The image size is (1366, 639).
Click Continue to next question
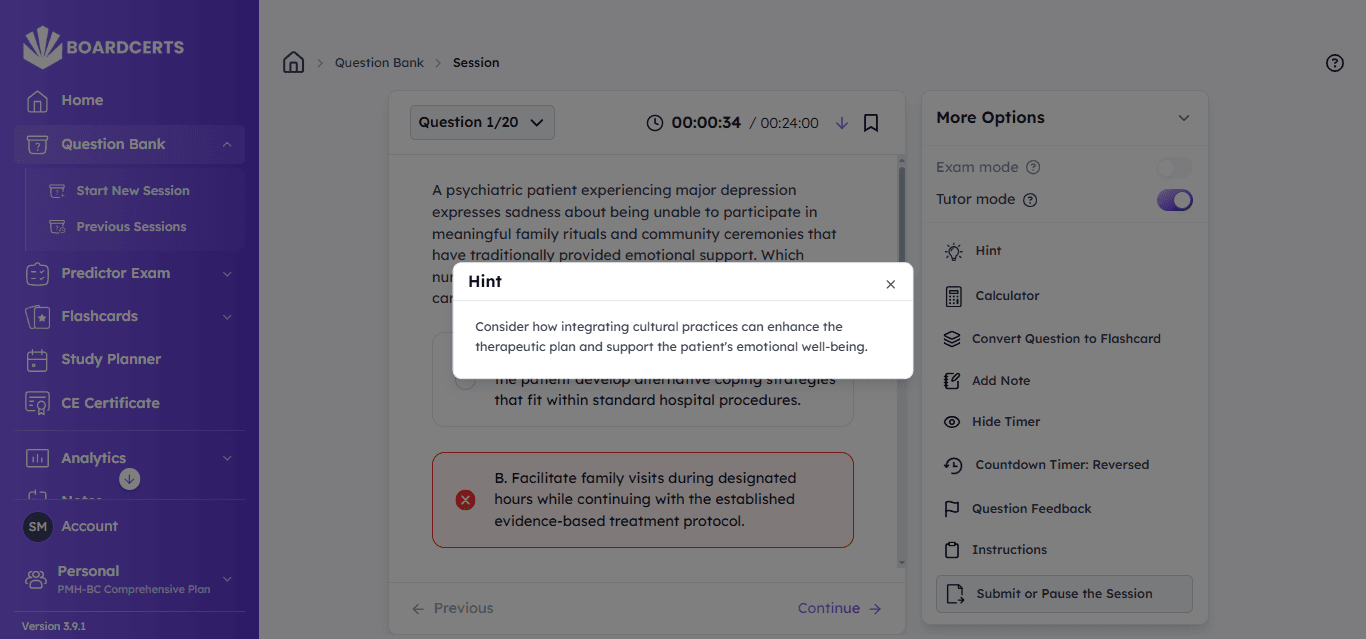(x=838, y=607)
